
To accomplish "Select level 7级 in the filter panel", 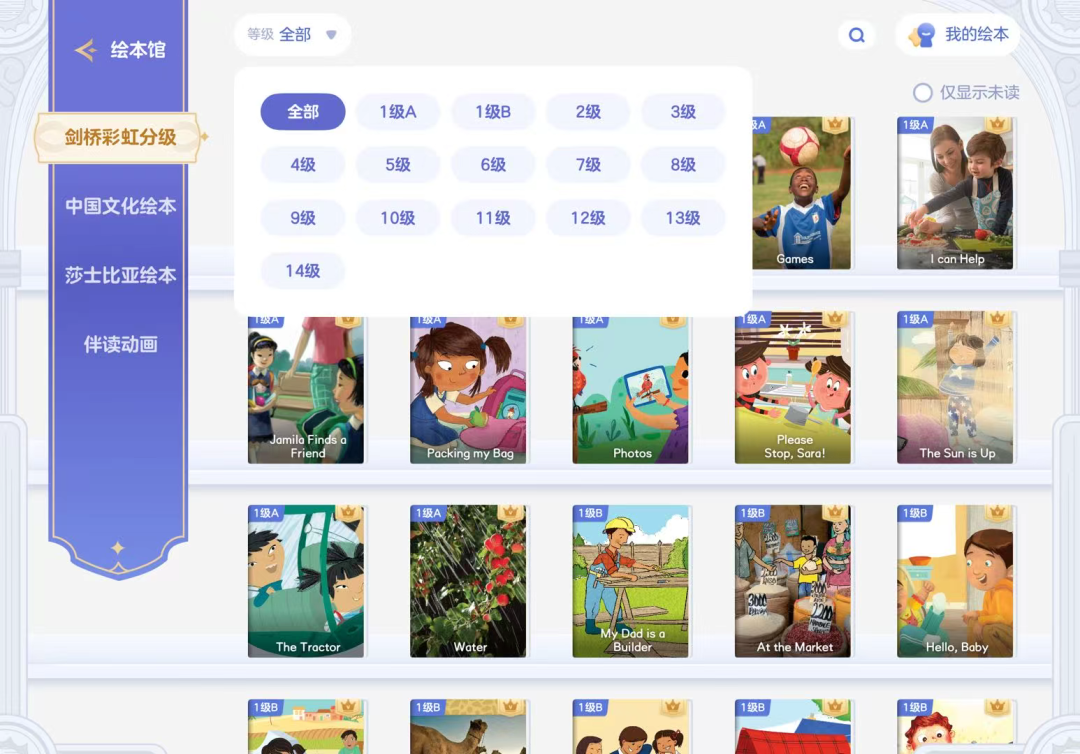I will [588, 165].
